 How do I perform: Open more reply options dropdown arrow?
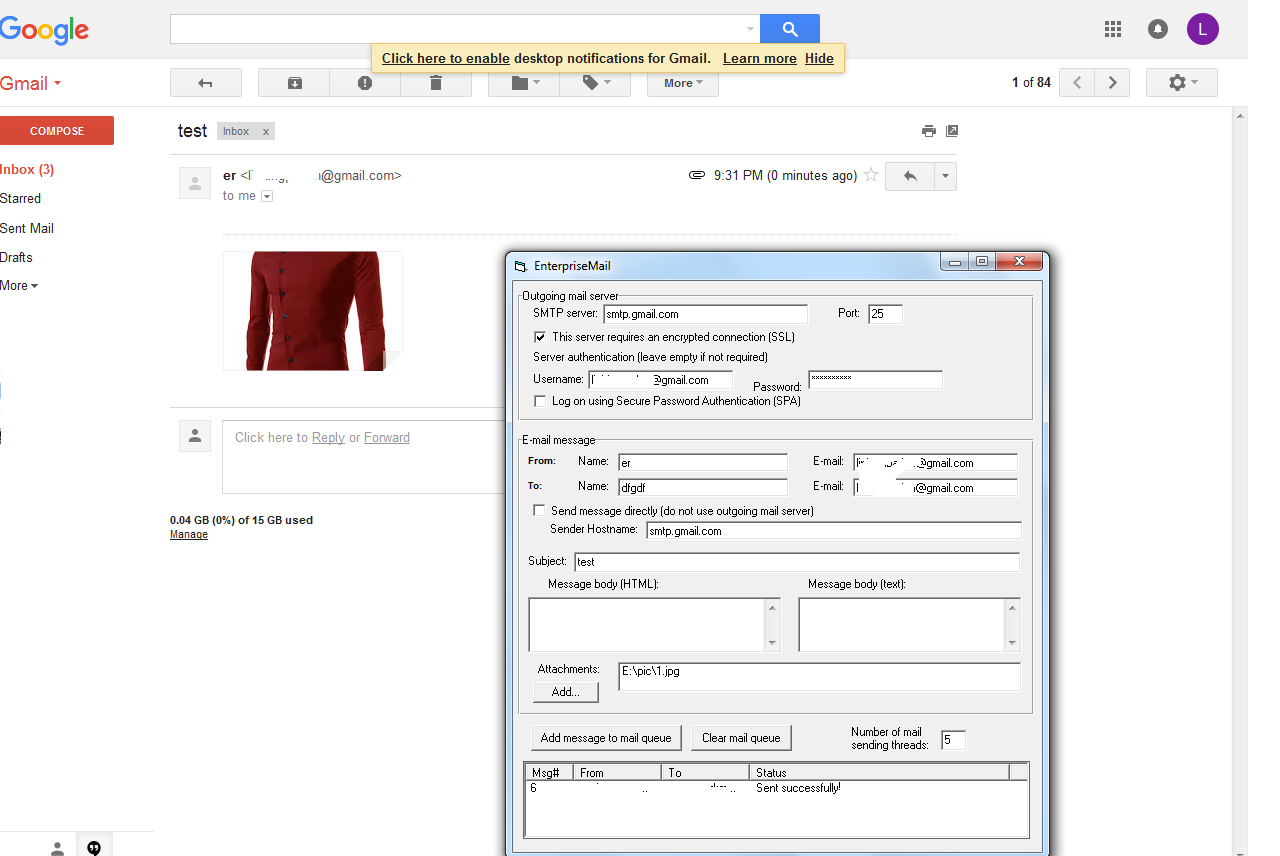(x=946, y=176)
